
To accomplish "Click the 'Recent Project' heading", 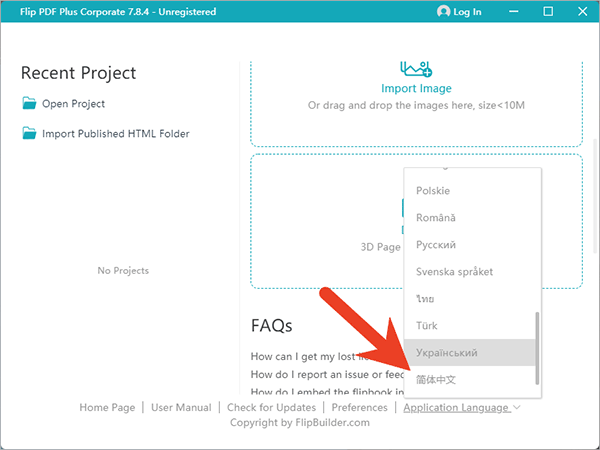I will click(78, 73).
